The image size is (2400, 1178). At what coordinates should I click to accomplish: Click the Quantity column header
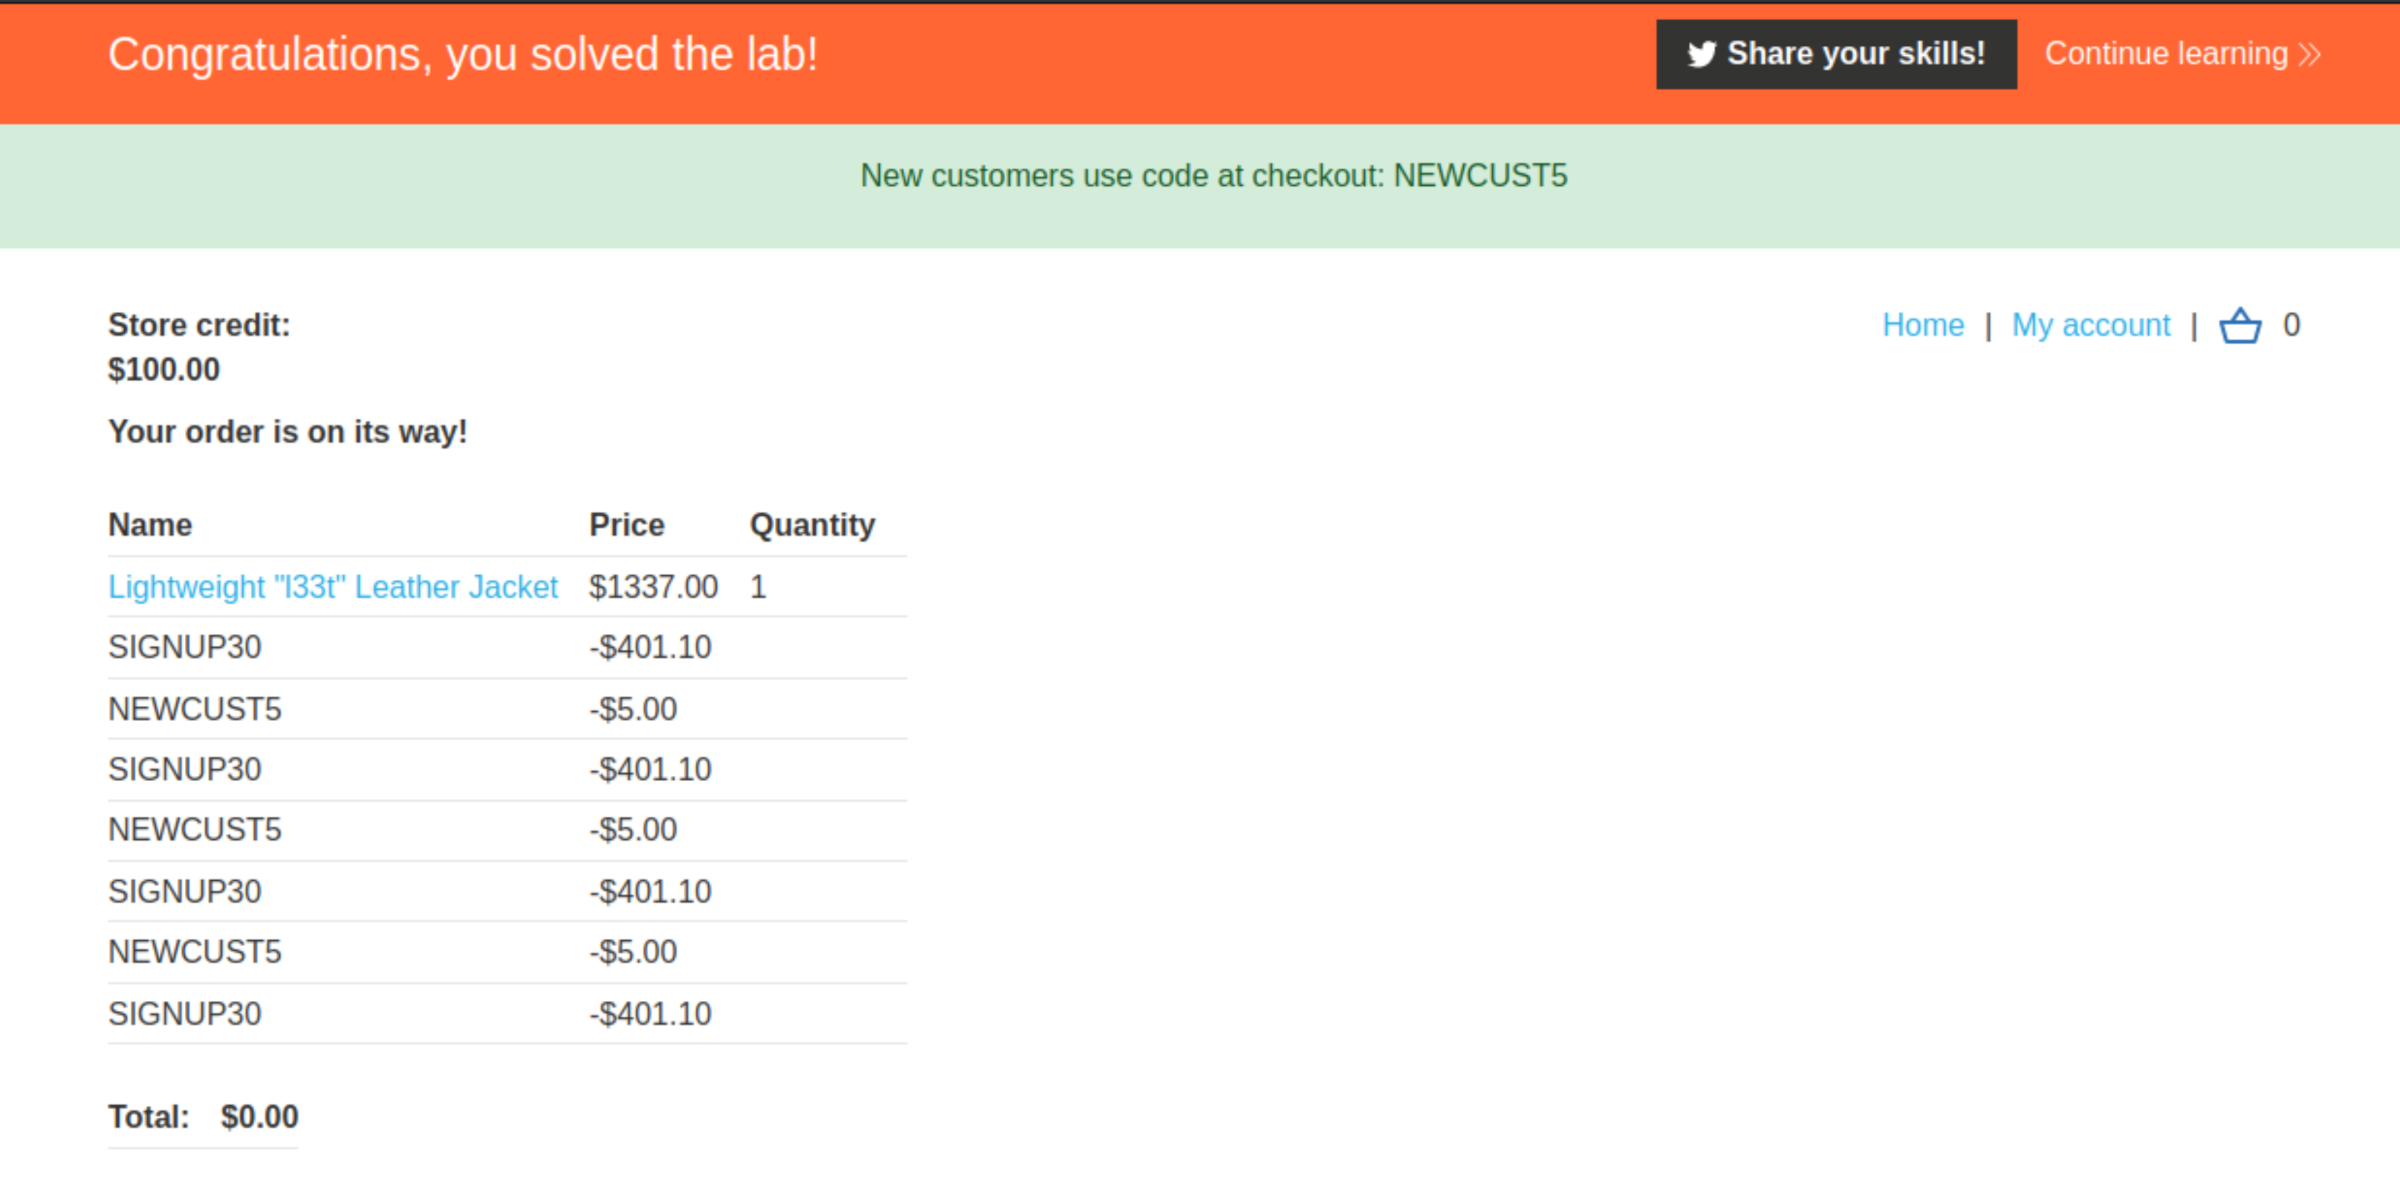pos(812,525)
